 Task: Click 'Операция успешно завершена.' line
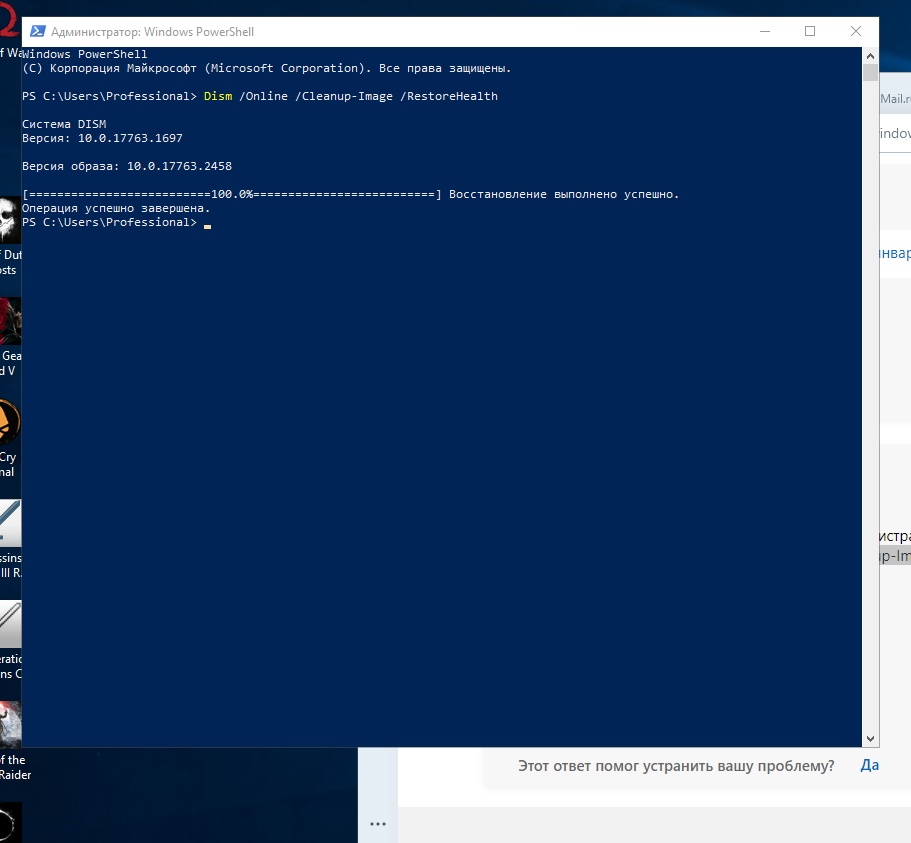(x=116, y=208)
